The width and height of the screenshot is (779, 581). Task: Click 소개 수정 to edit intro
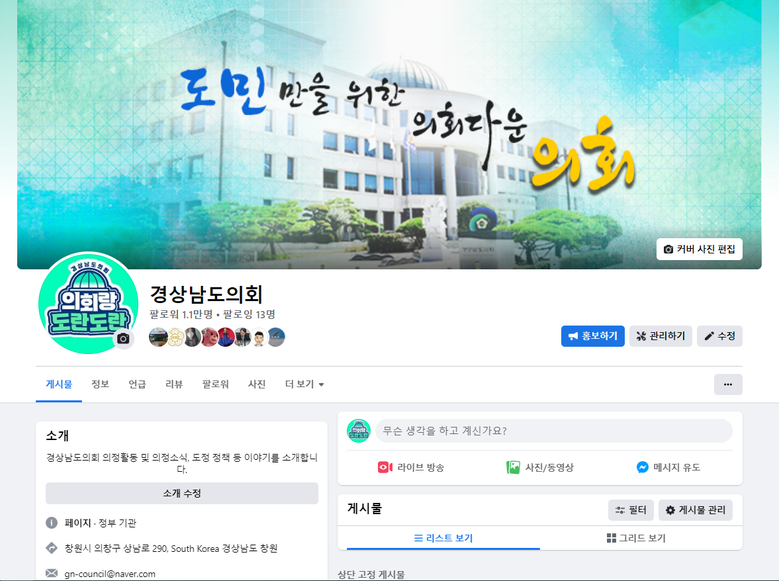pyautogui.click(x=182, y=493)
